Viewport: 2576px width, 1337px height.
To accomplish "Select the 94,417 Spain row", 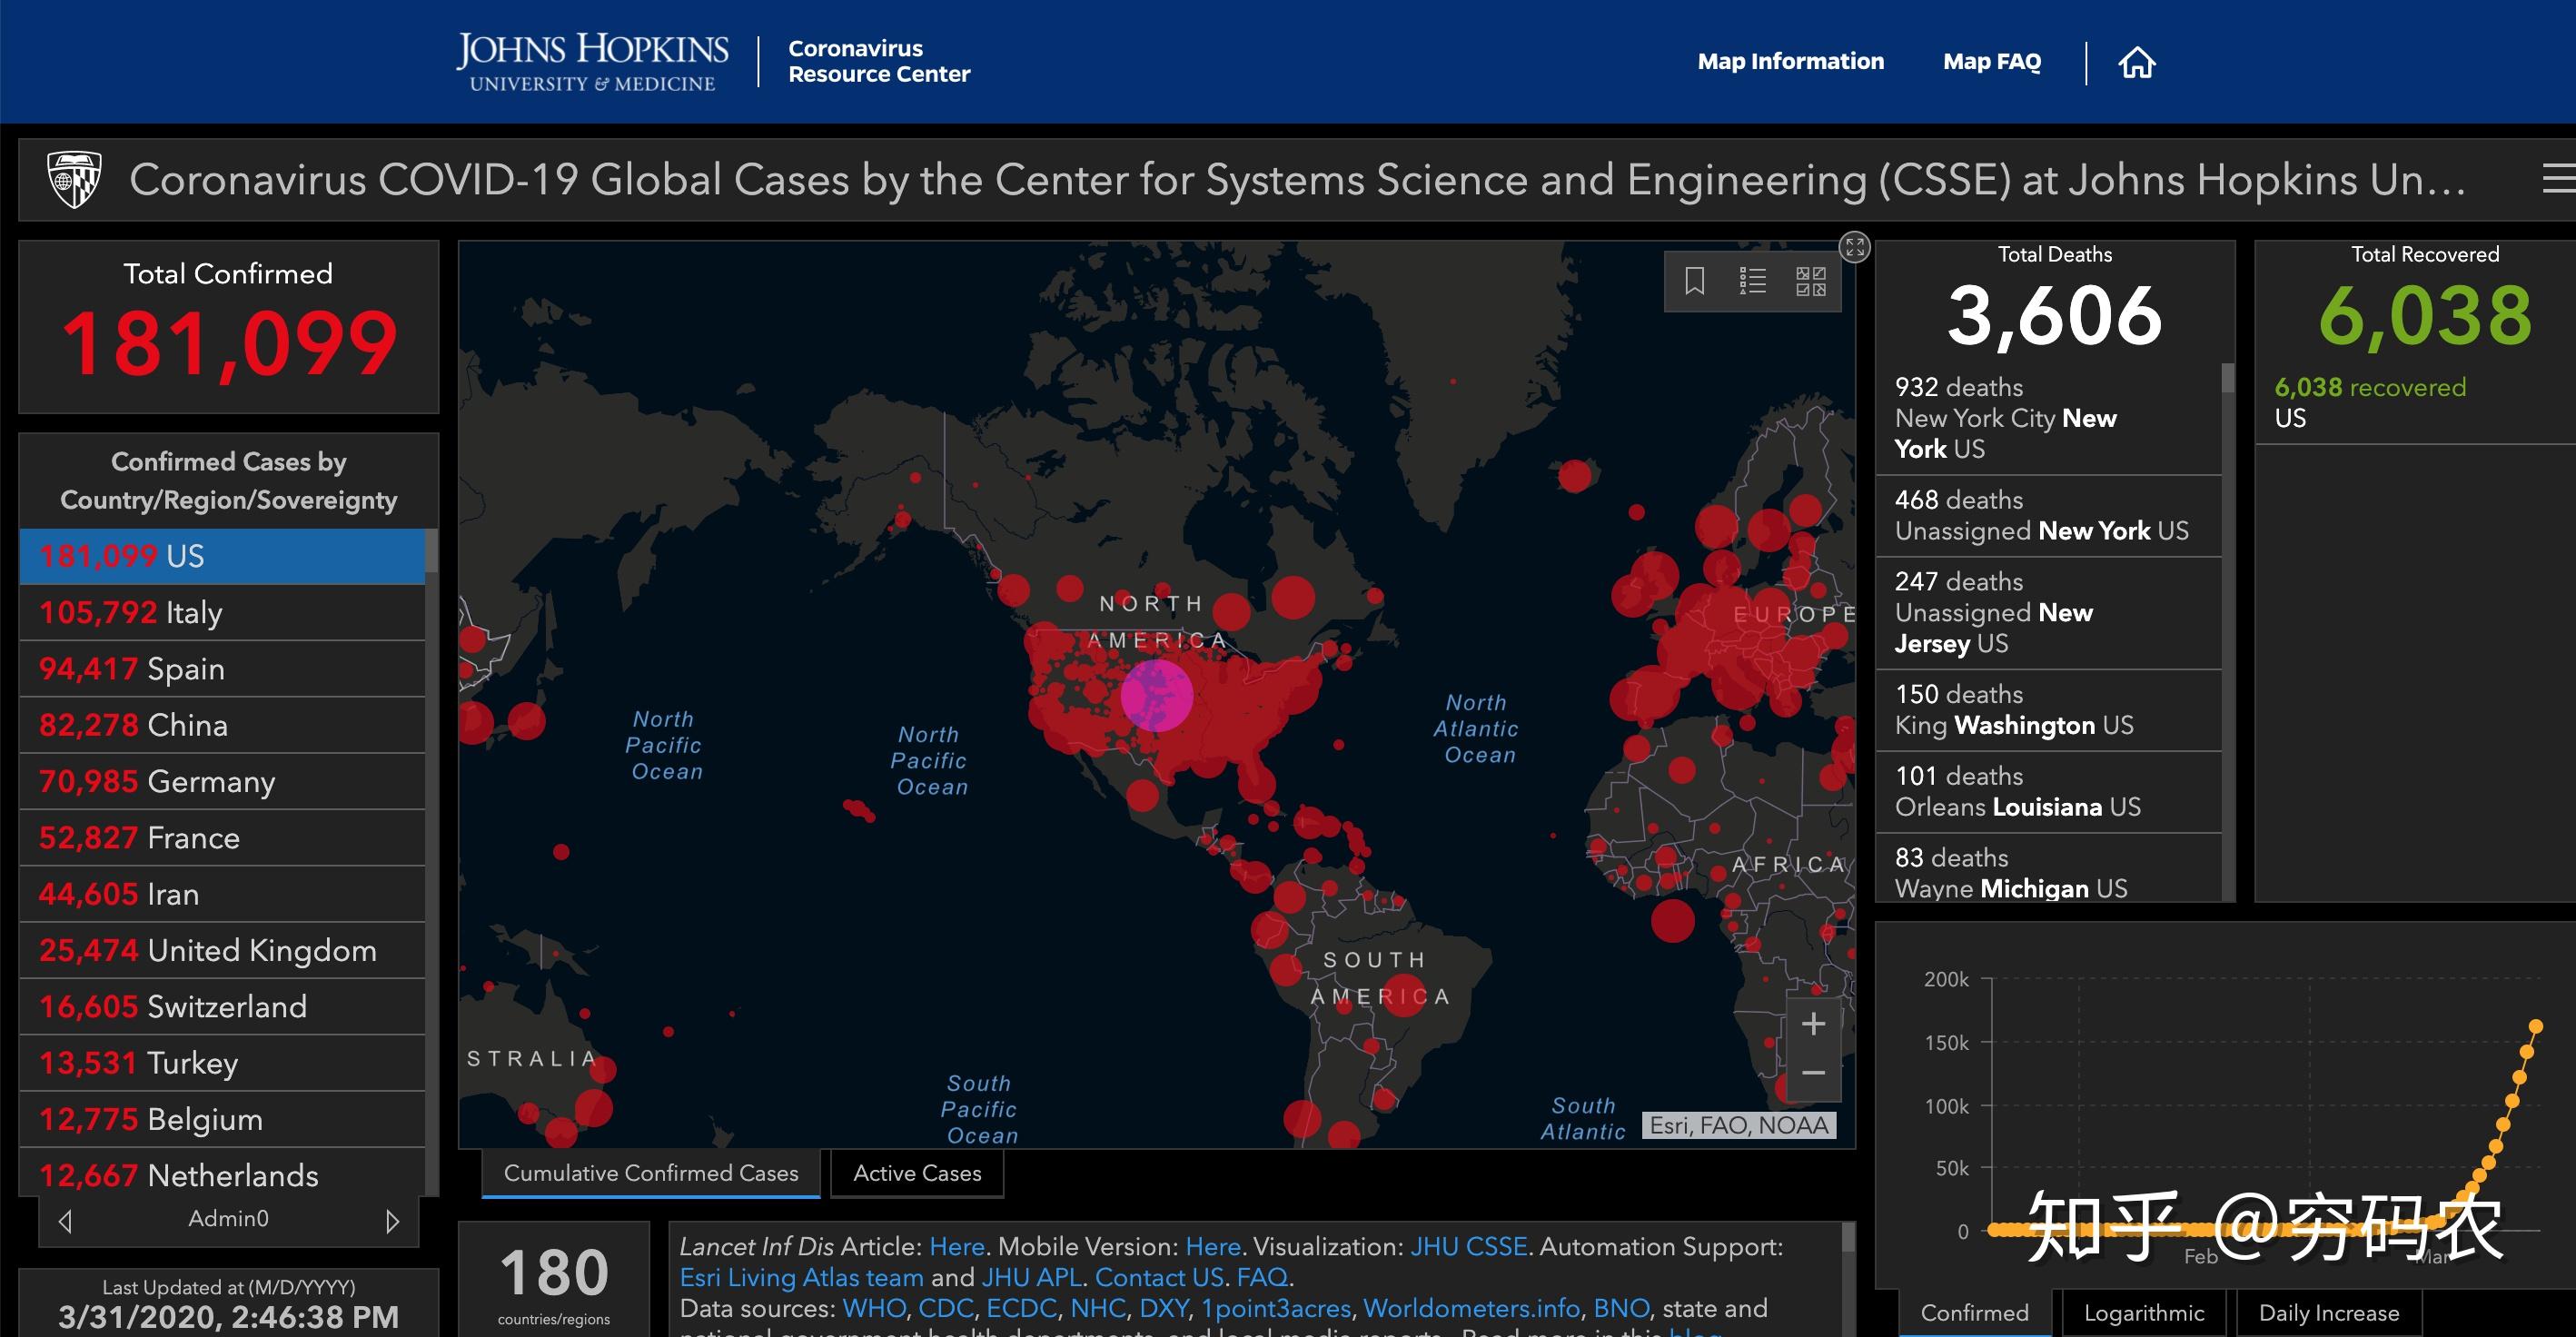I will point(222,668).
